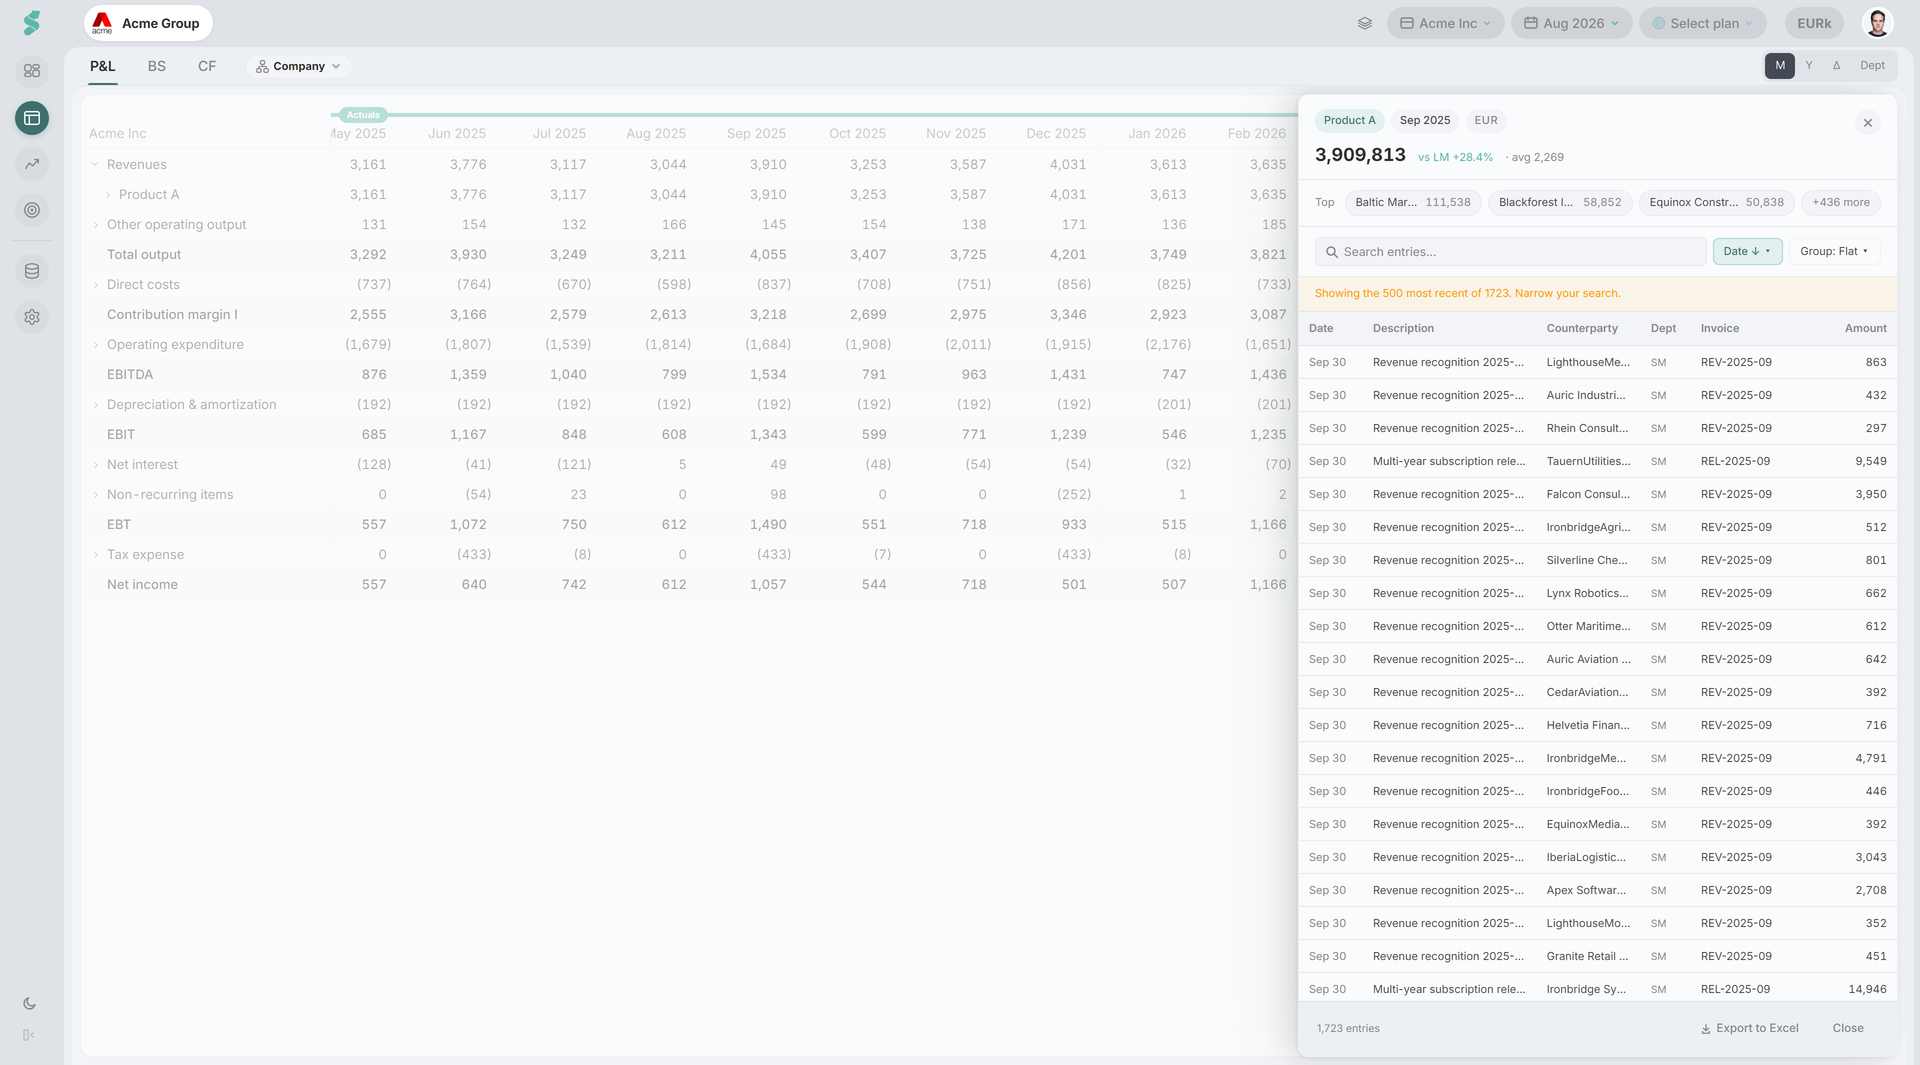The width and height of the screenshot is (1920, 1065).
Task: Sort by the Description column header
Action: tap(1403, 329)
